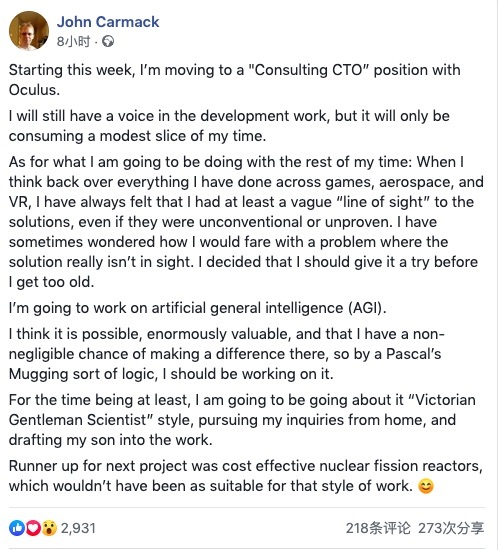View the 273次分享 shares list
This screenshot has width=498, height=550.
(x=451, y=528)
